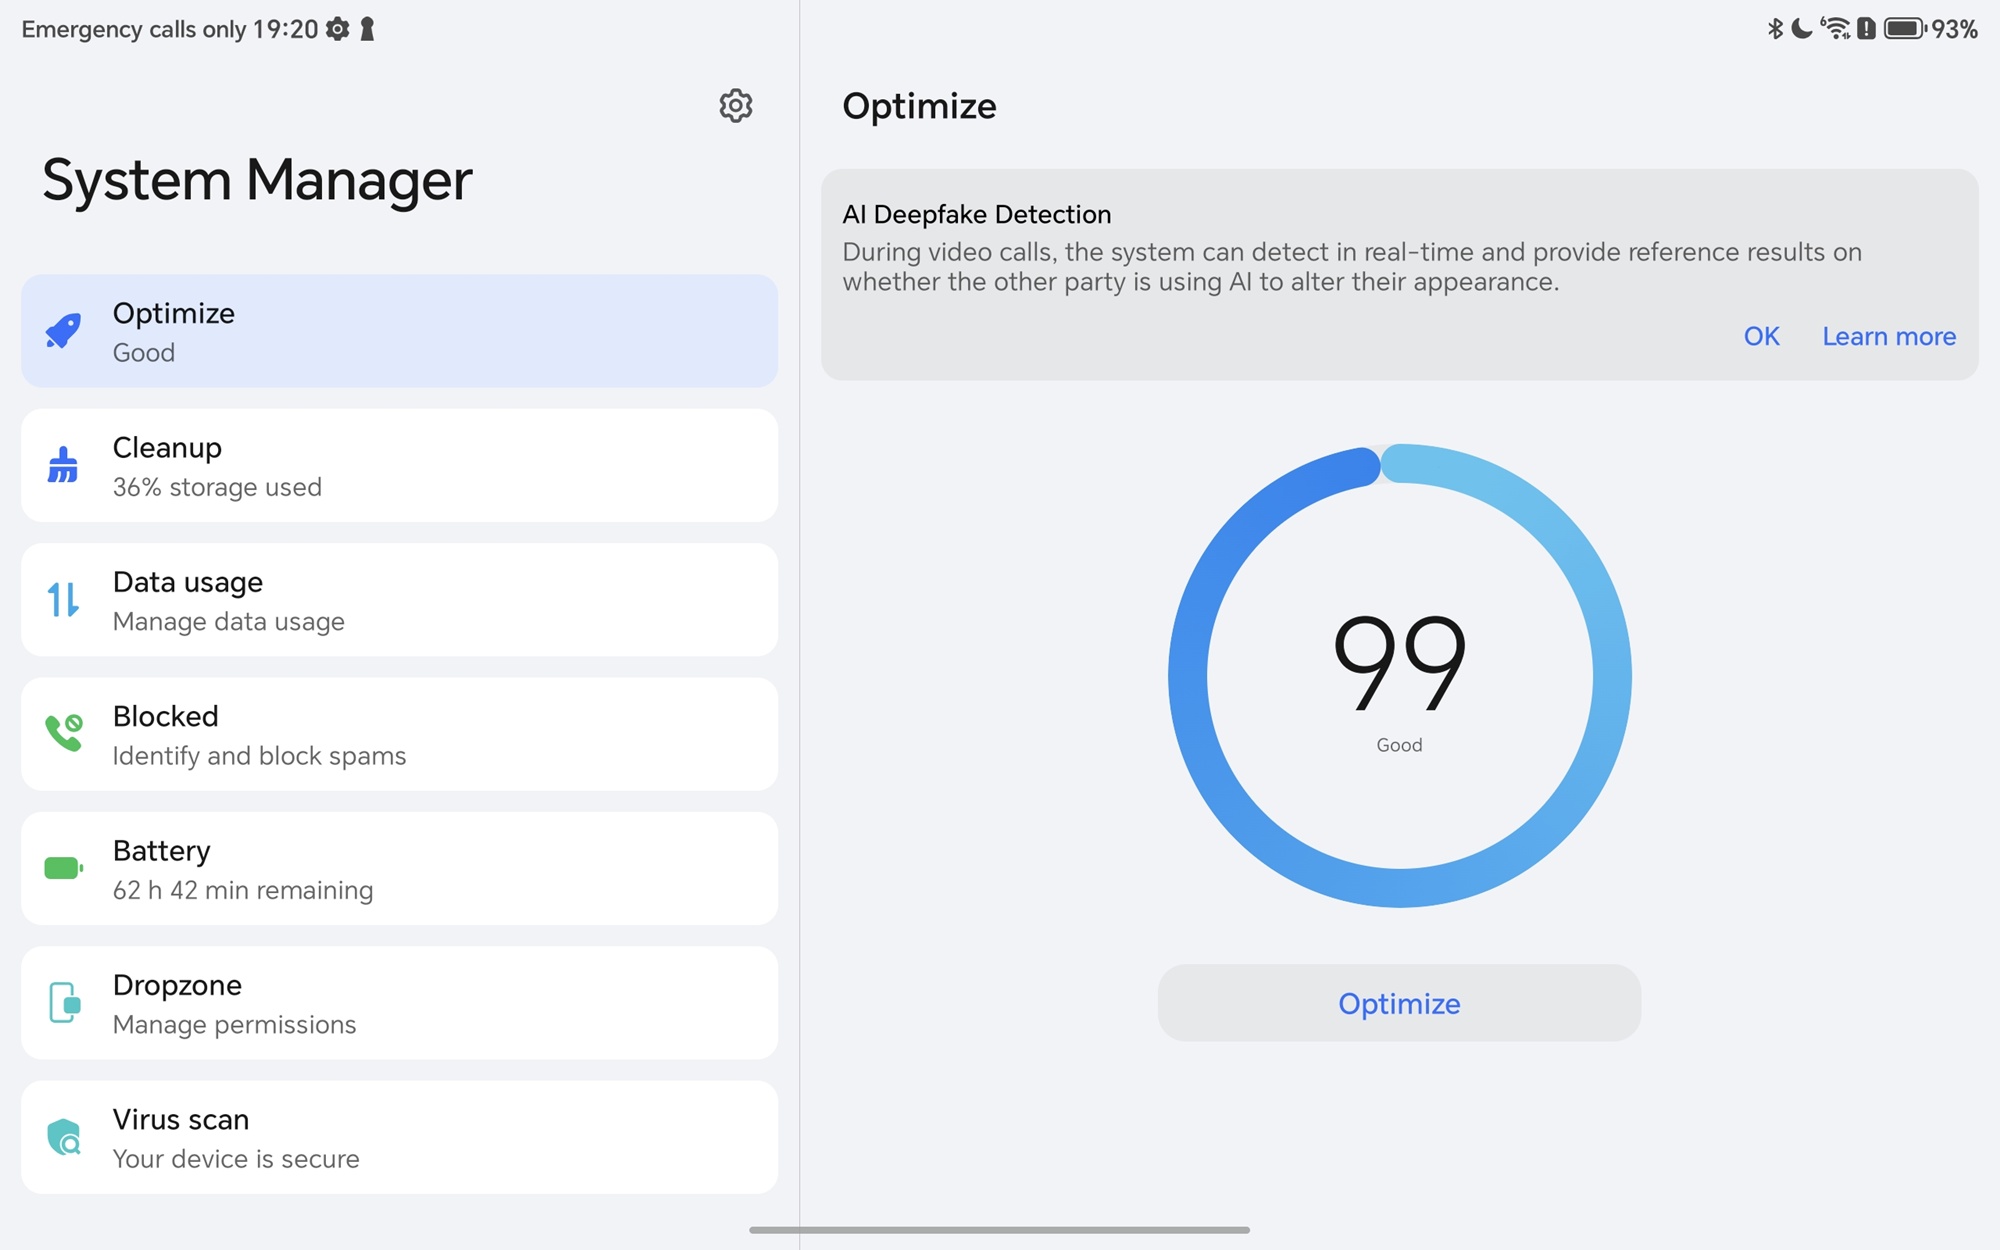The image size is (2000, 1250).
Task: Open Dropzone Manage permissions
Action: (400, 1002)
